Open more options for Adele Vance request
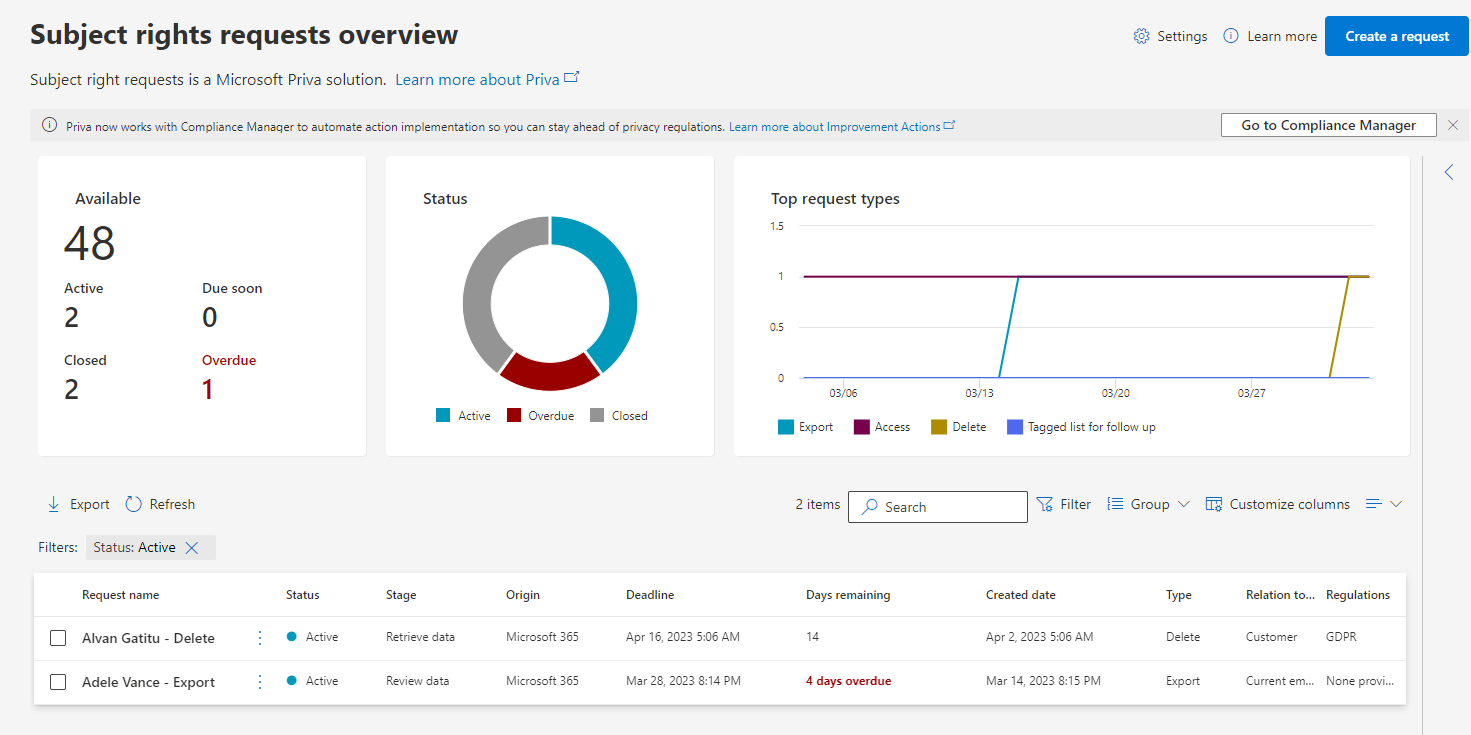 260,682
